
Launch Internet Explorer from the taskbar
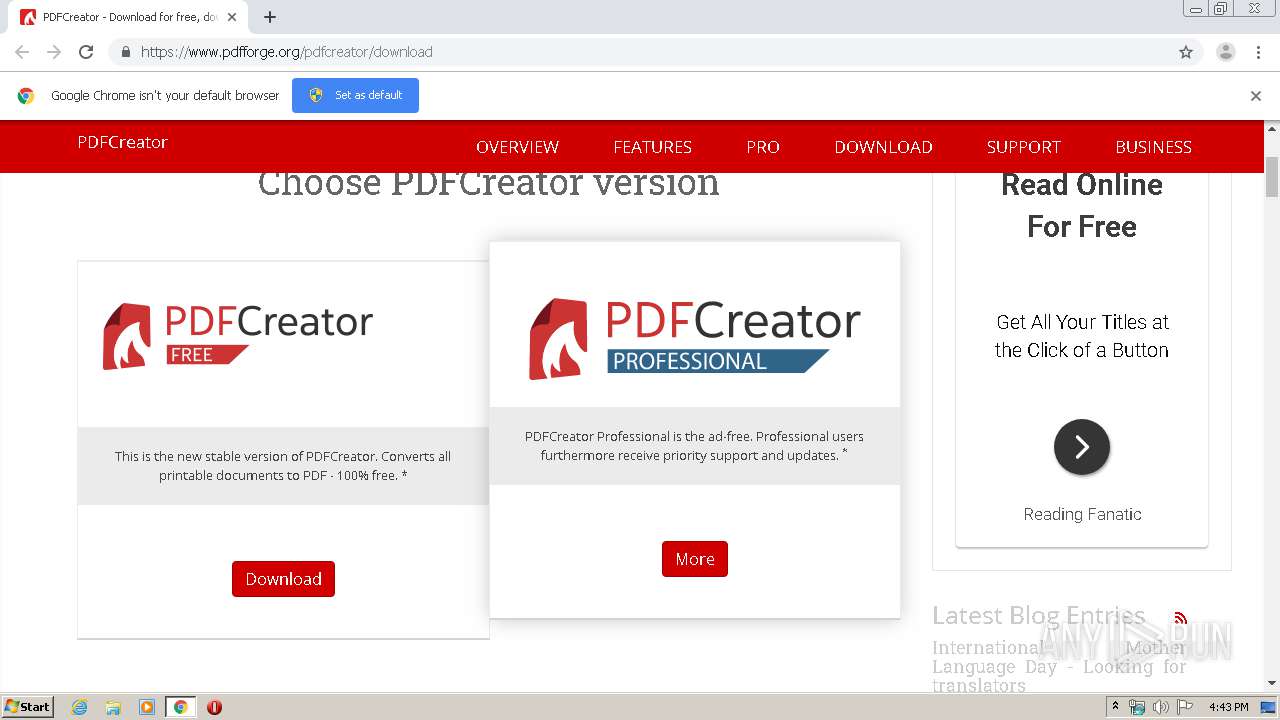pyautogui.click(x=79, y=707)
